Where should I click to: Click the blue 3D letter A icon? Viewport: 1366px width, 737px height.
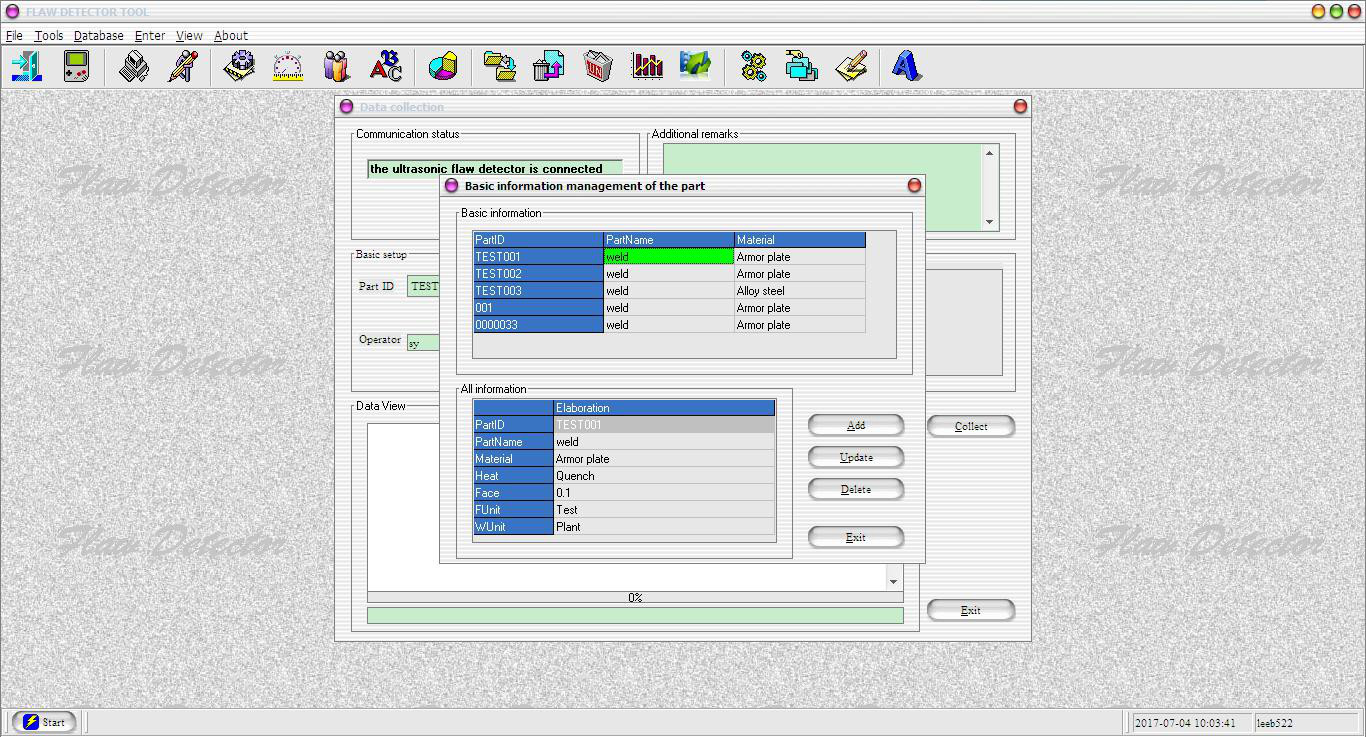pyautogui.click(x=906, y=67)
